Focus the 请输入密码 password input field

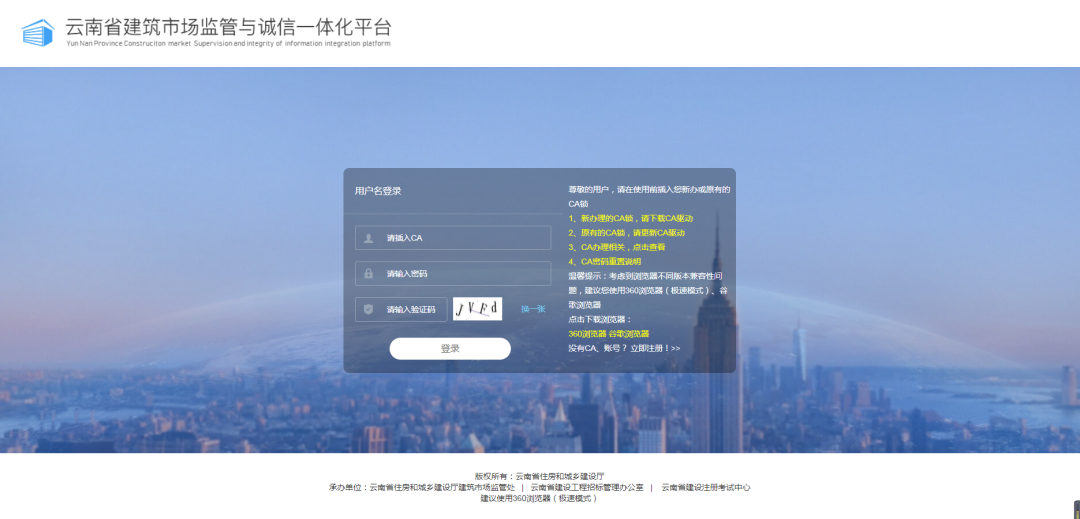click(x=453, y=273)
